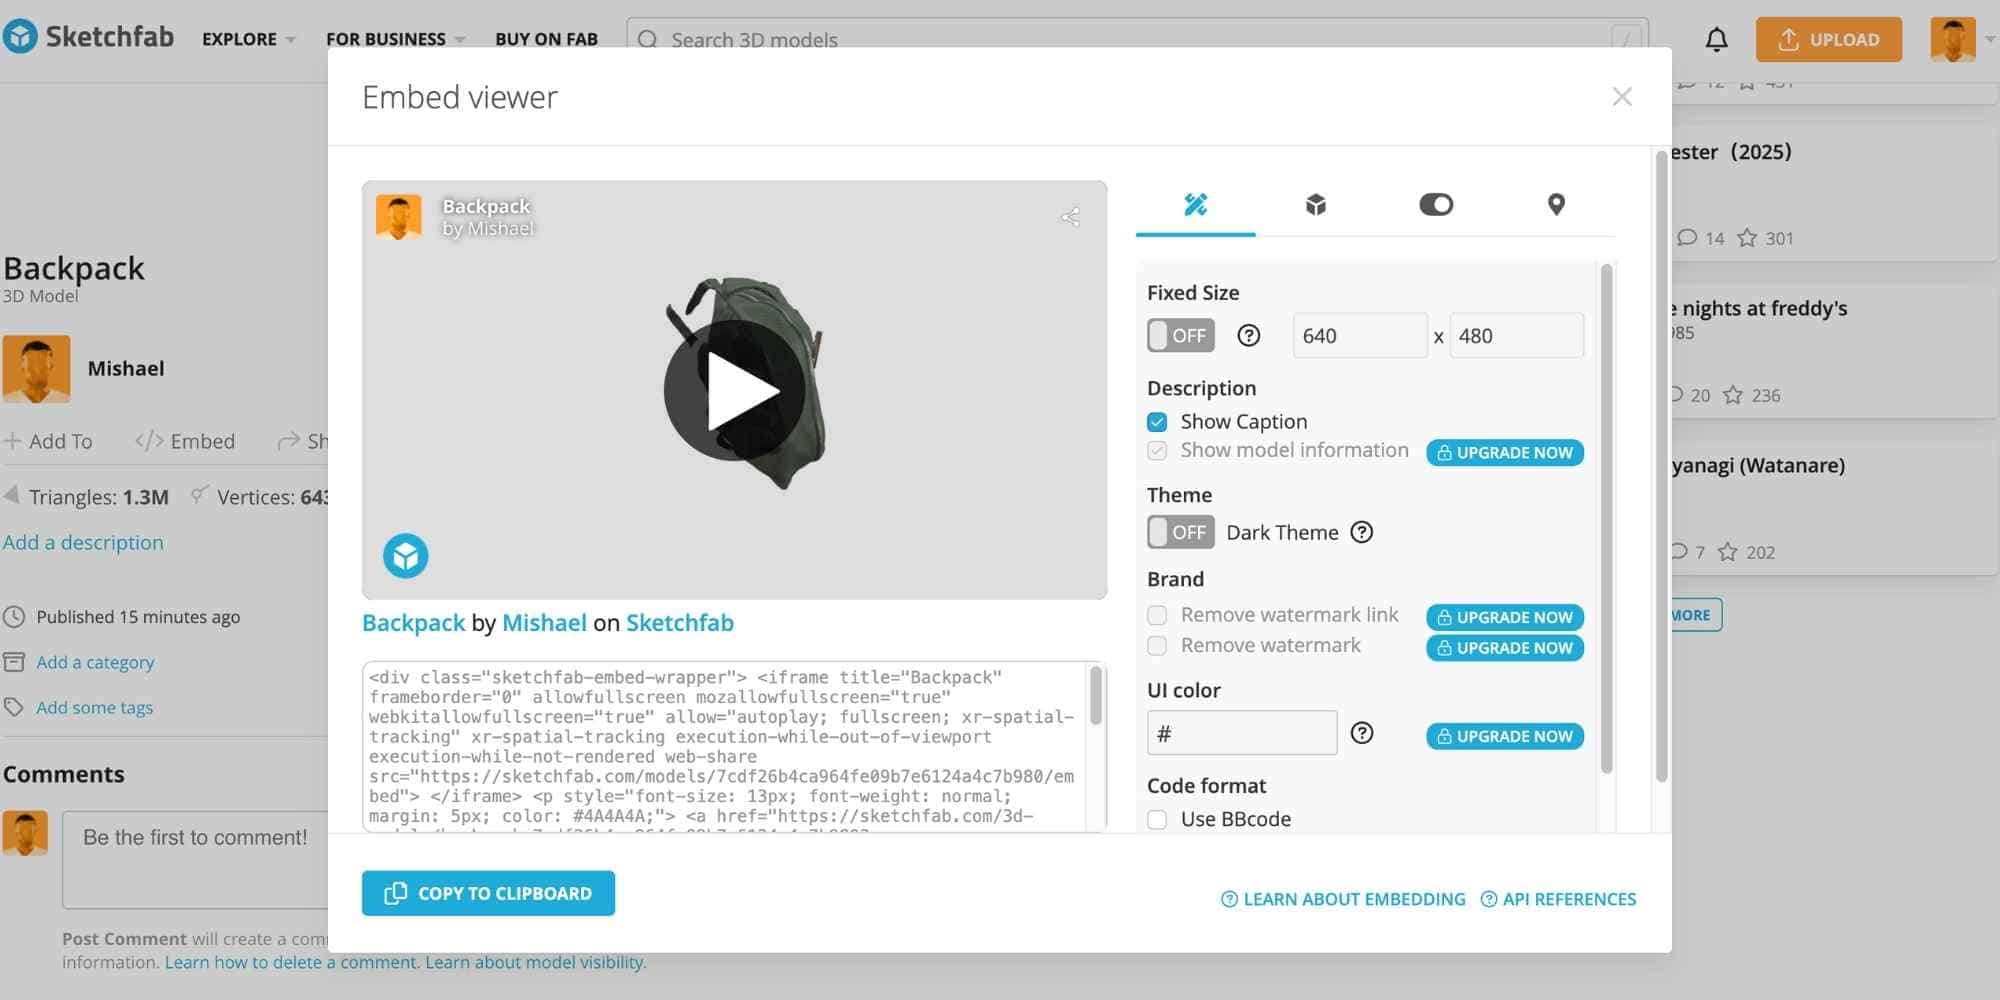Close the Embed viewer dialog
This screenshot has height=1000, width=2000.
pos(1622,97)
